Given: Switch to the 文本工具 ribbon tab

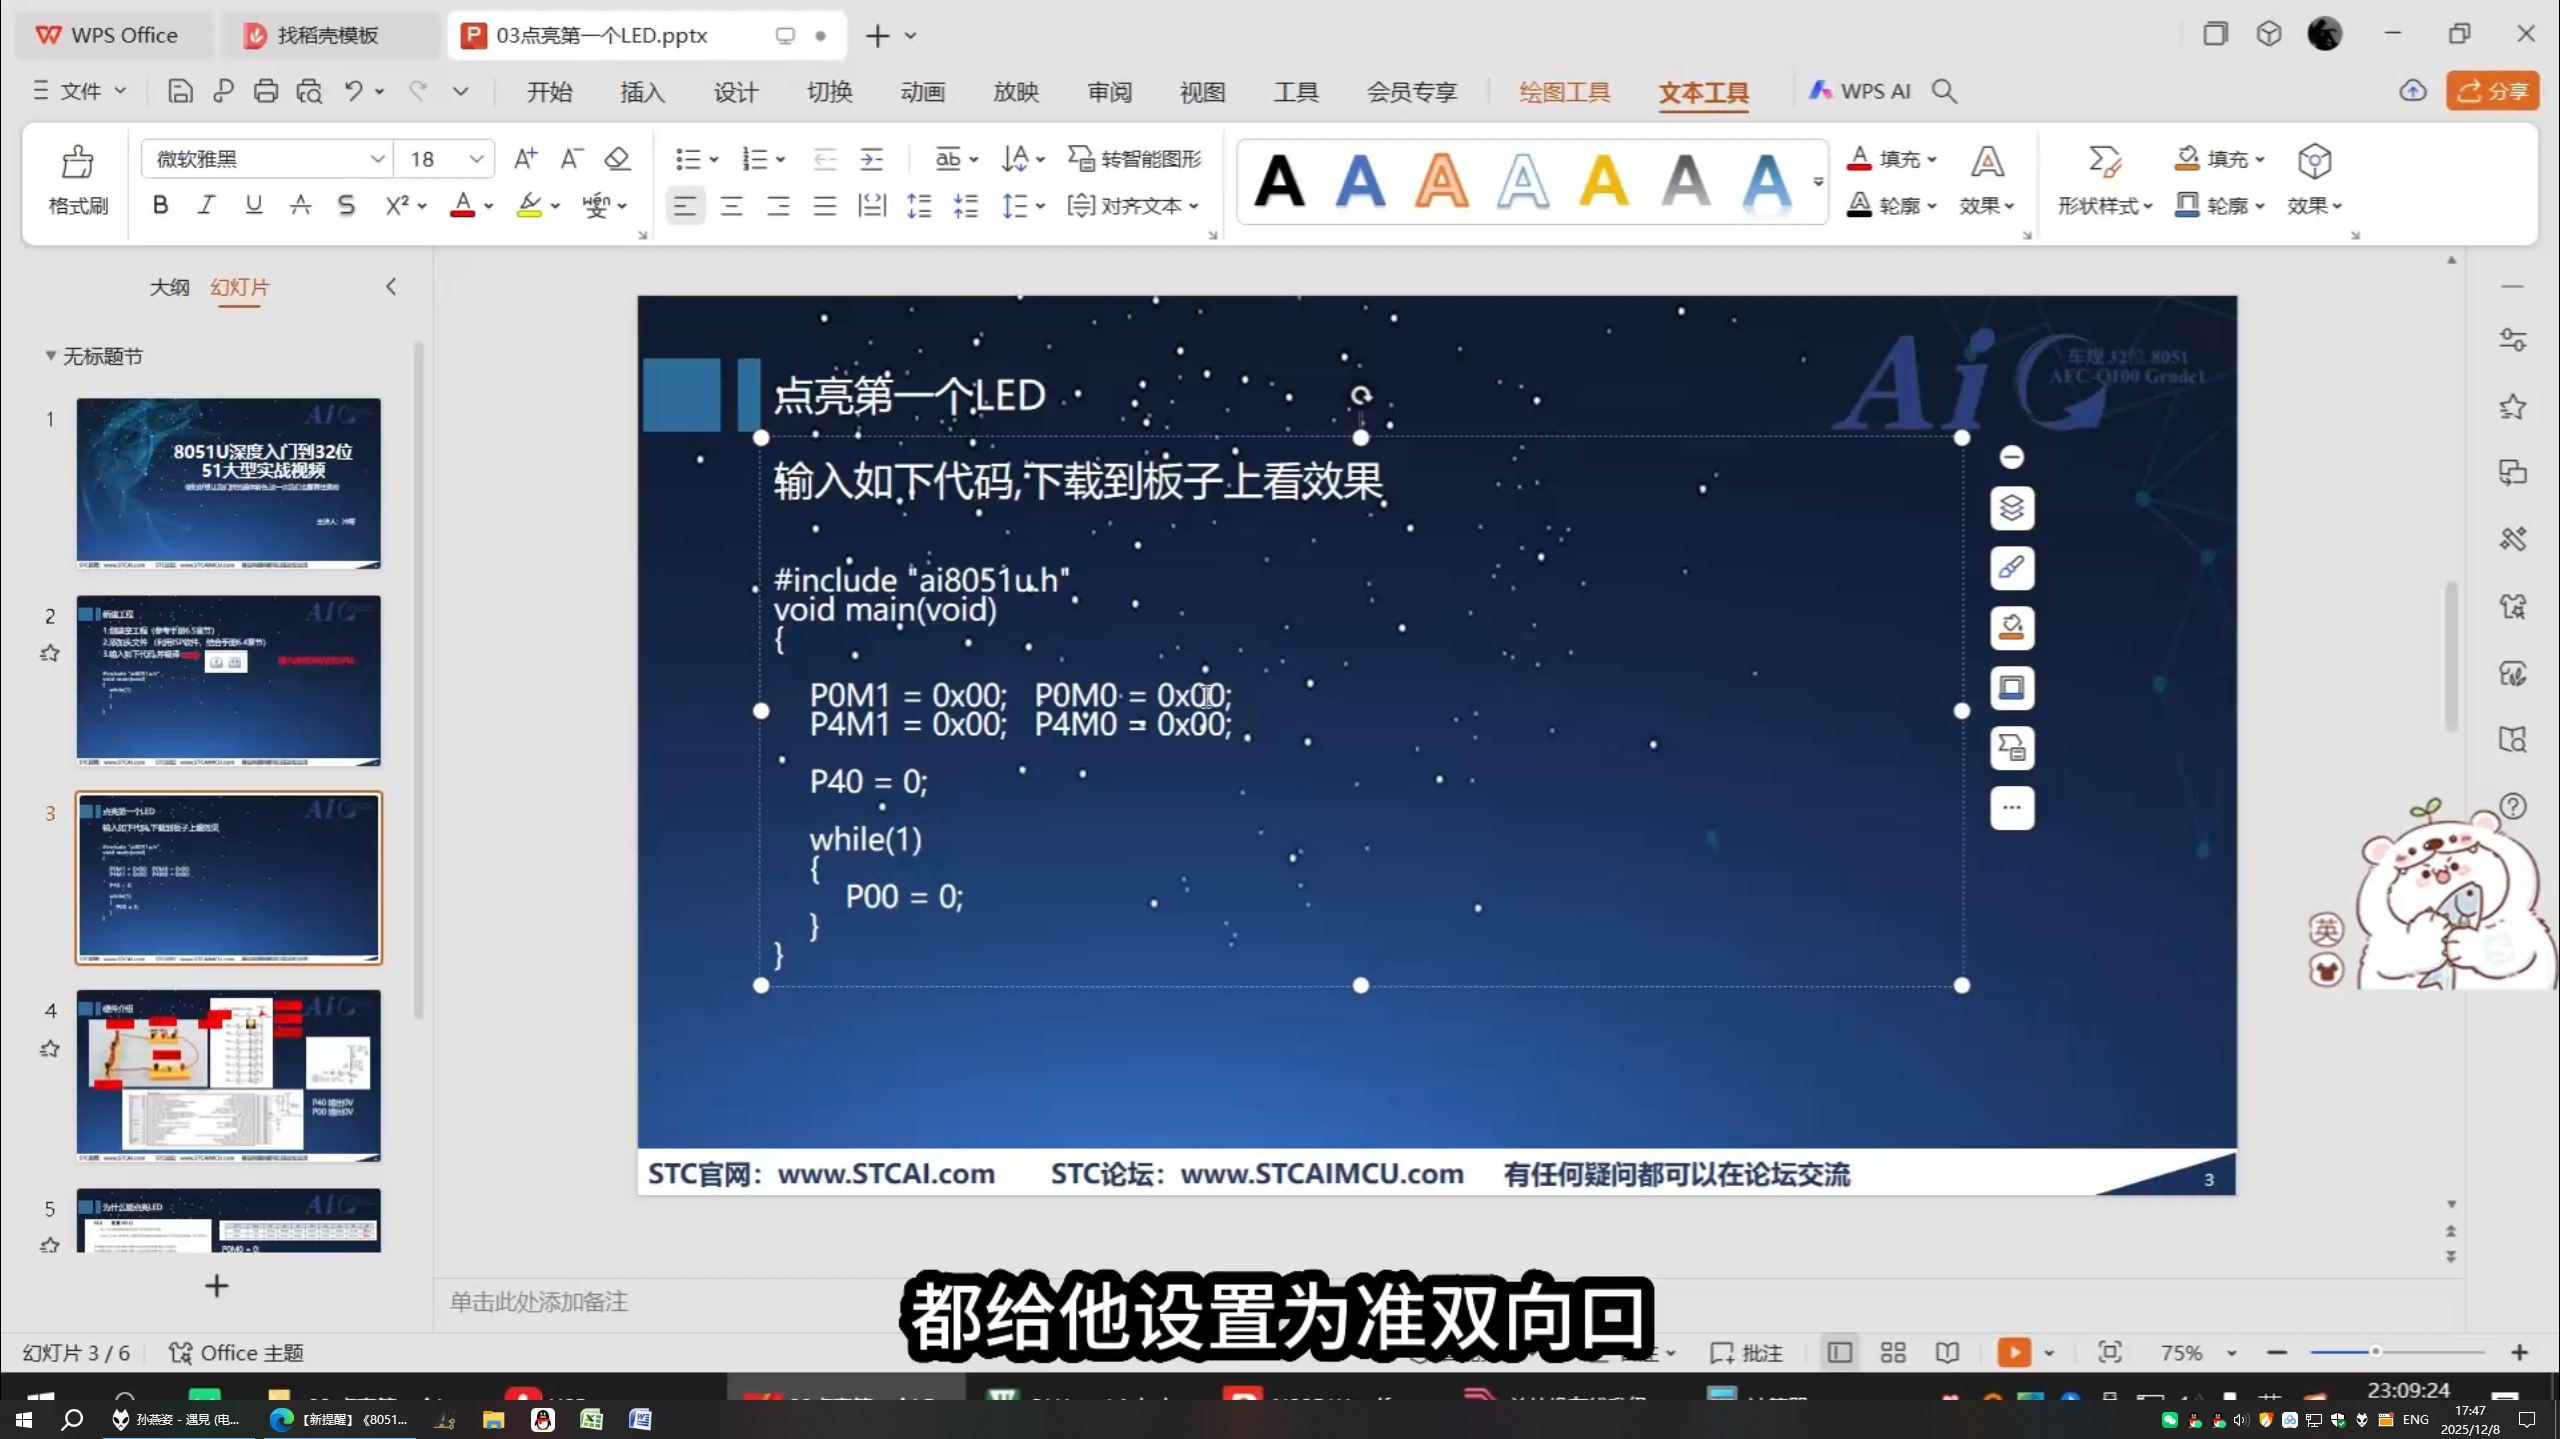Looking at the screenshot, I should 1702,93.
